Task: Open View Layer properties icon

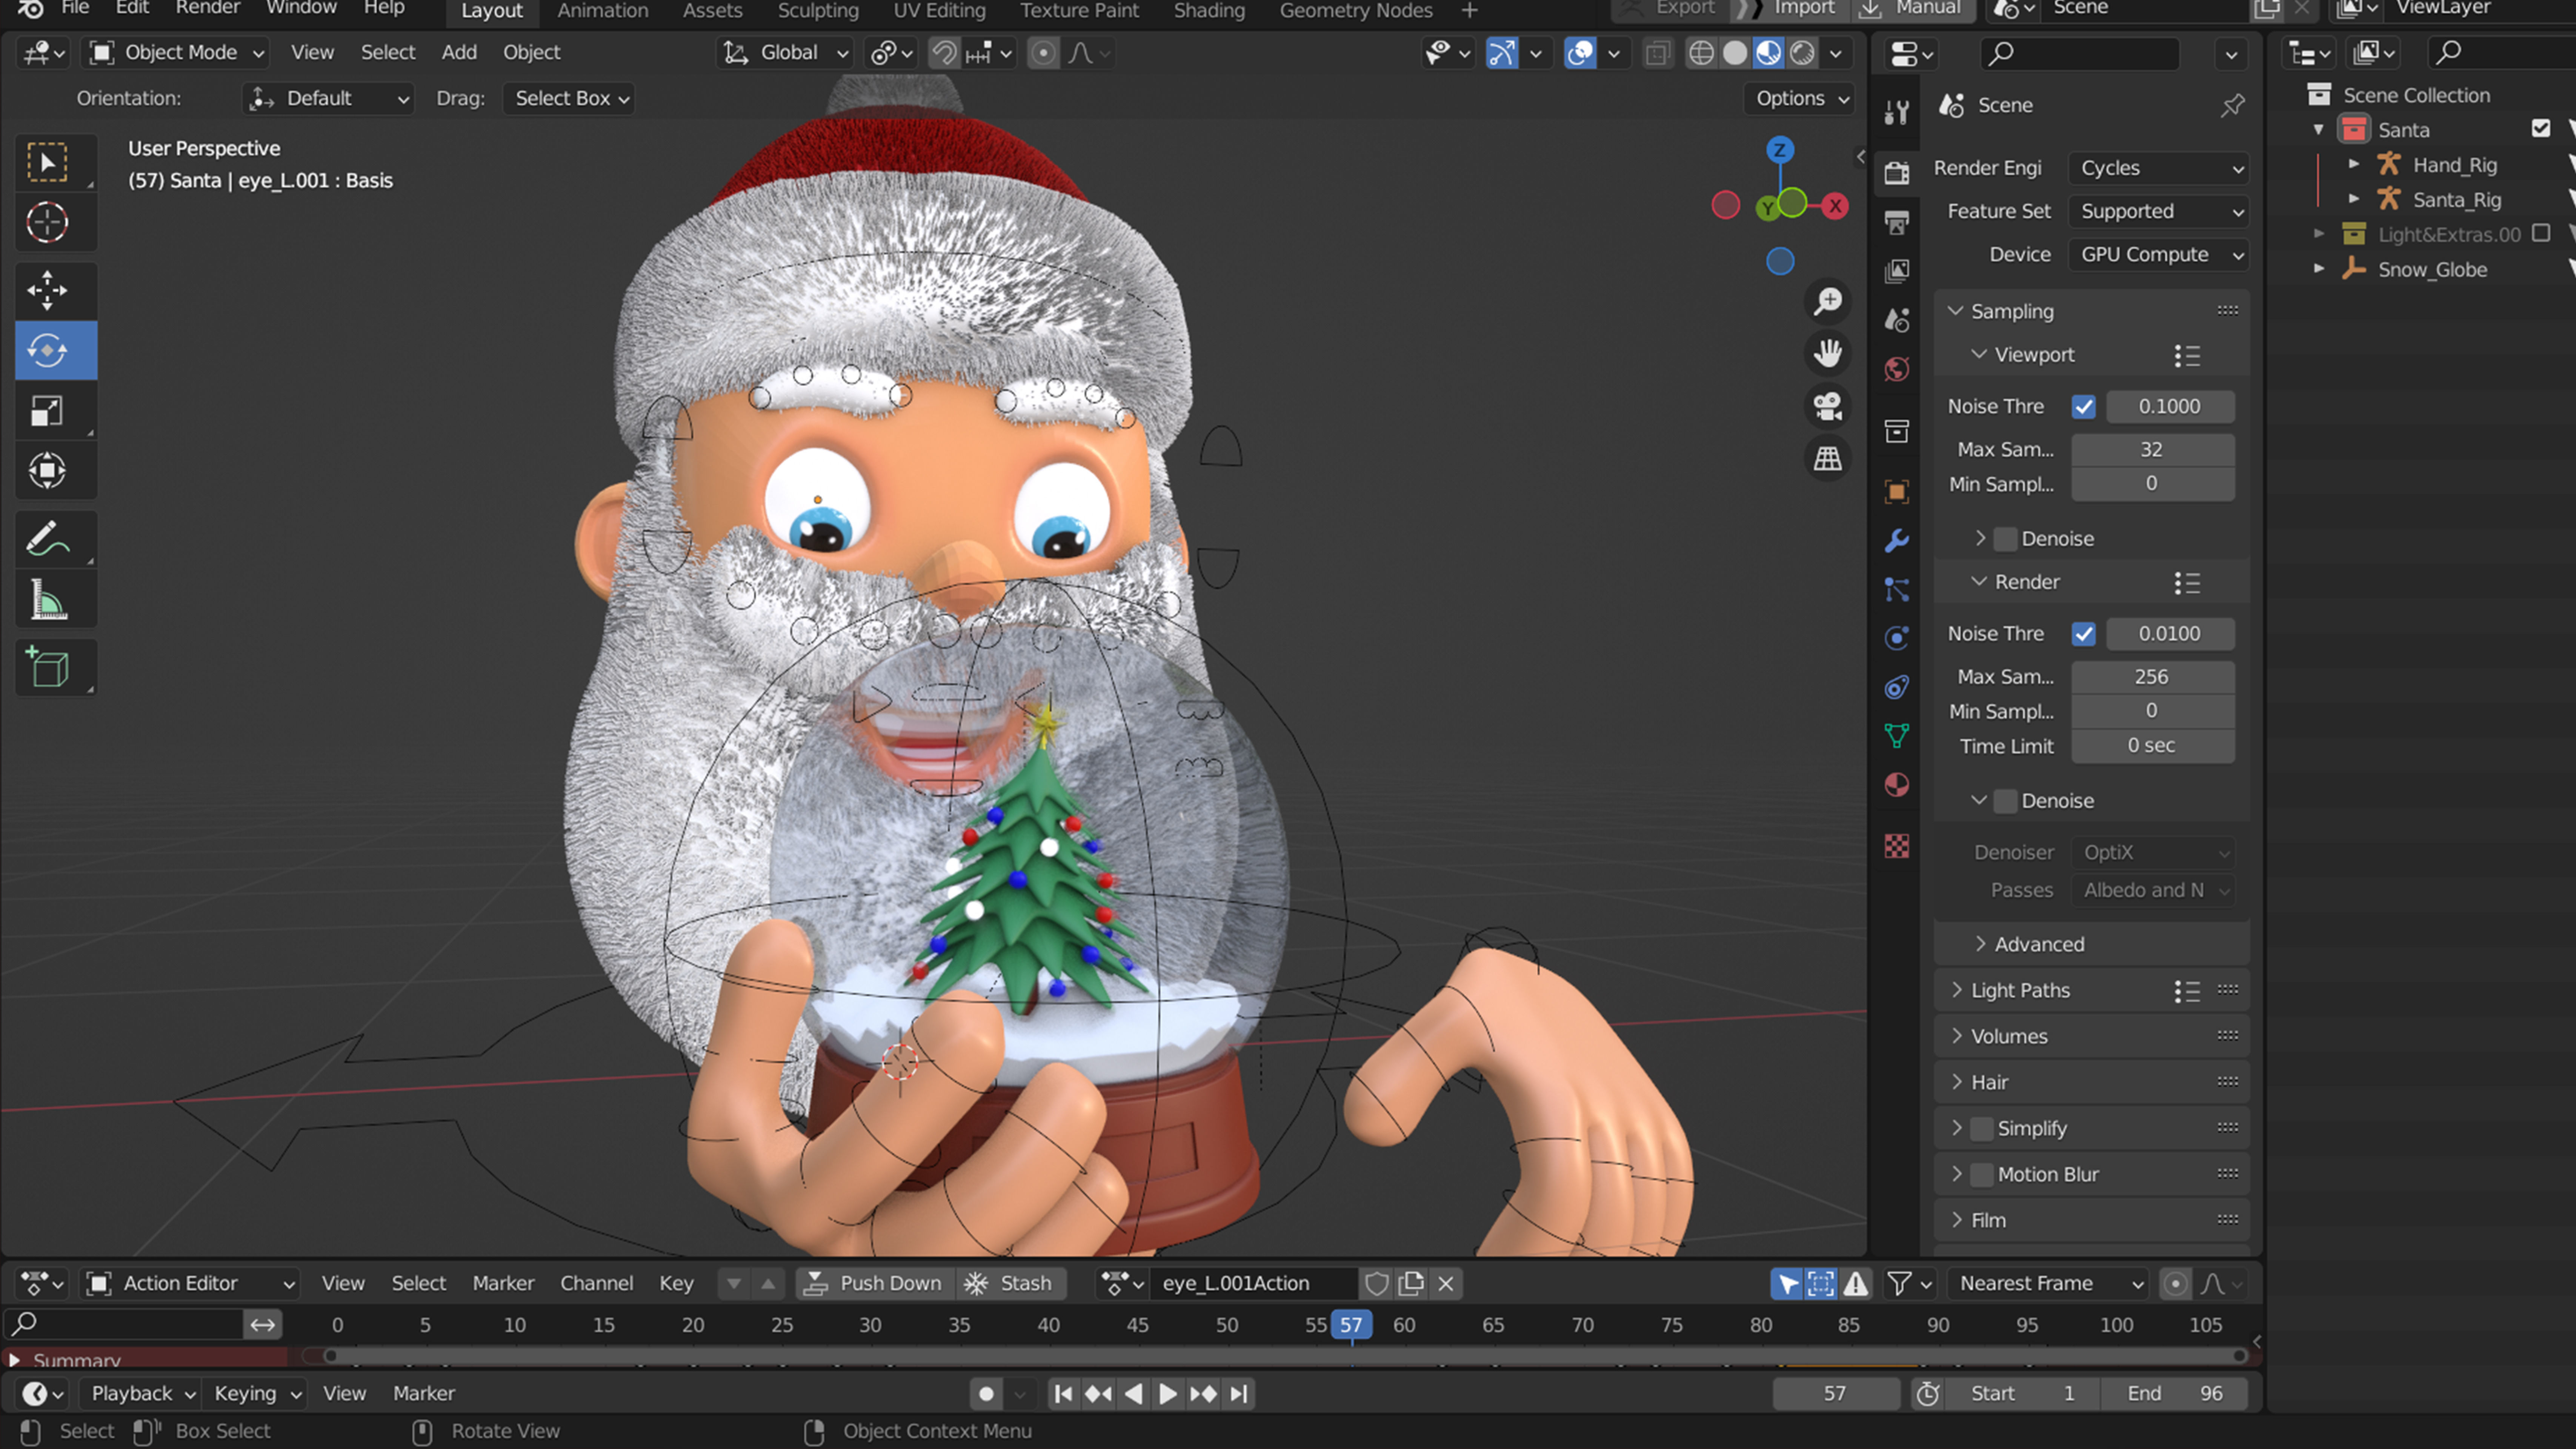Action: [1897, 271]
